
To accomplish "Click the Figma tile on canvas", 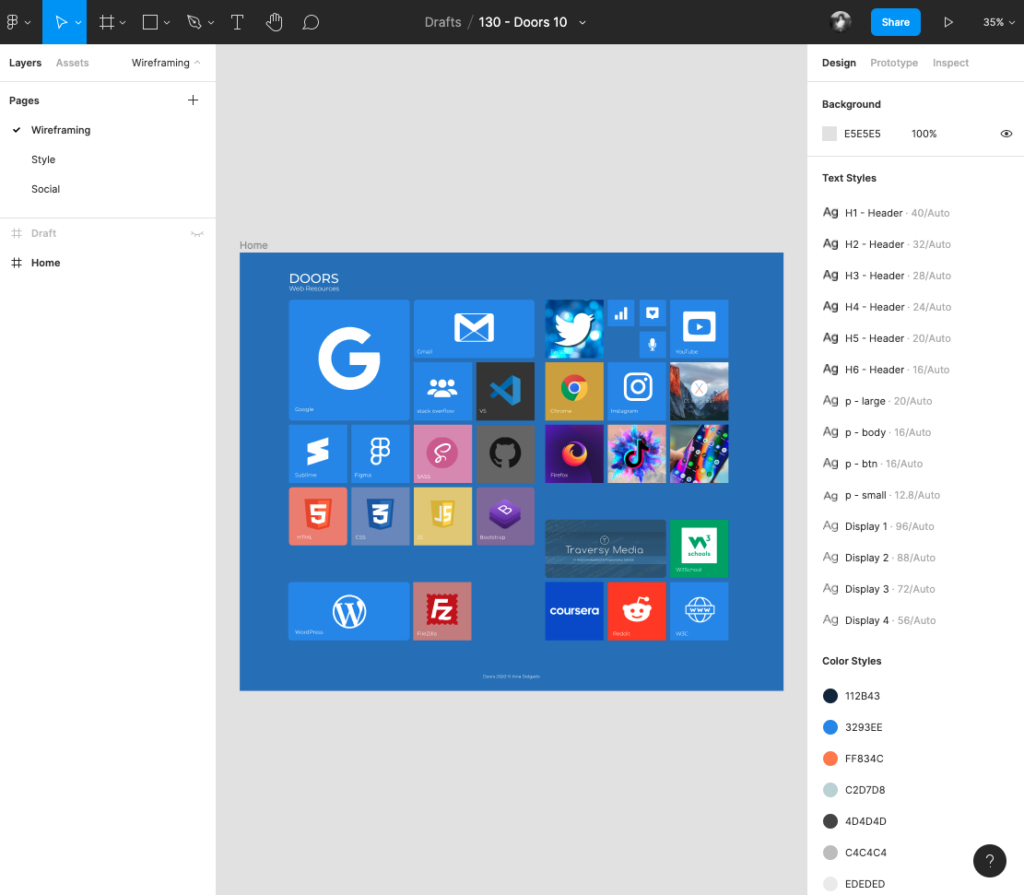I will pos(380,453).
